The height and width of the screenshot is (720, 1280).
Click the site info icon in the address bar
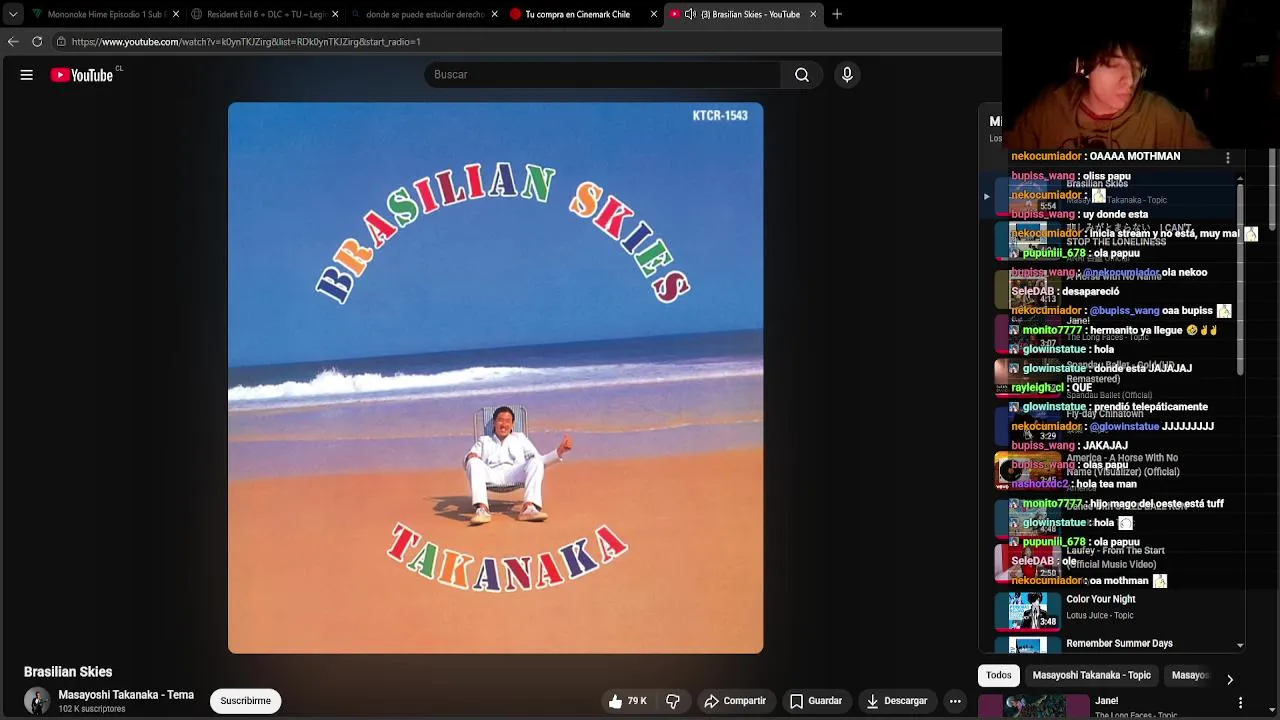61,42
